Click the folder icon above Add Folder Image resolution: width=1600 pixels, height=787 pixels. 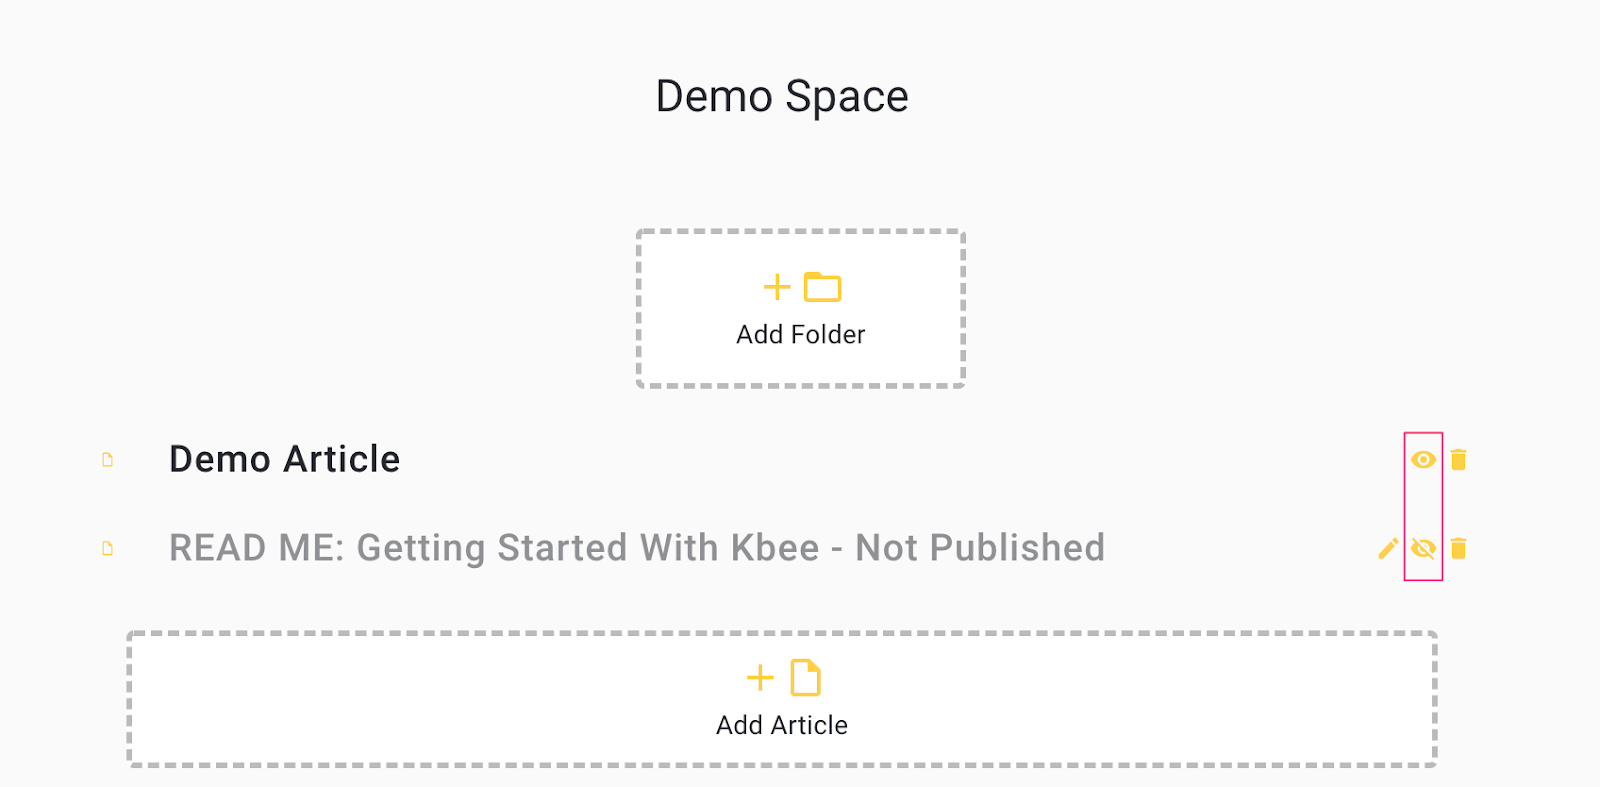[823, 287]
